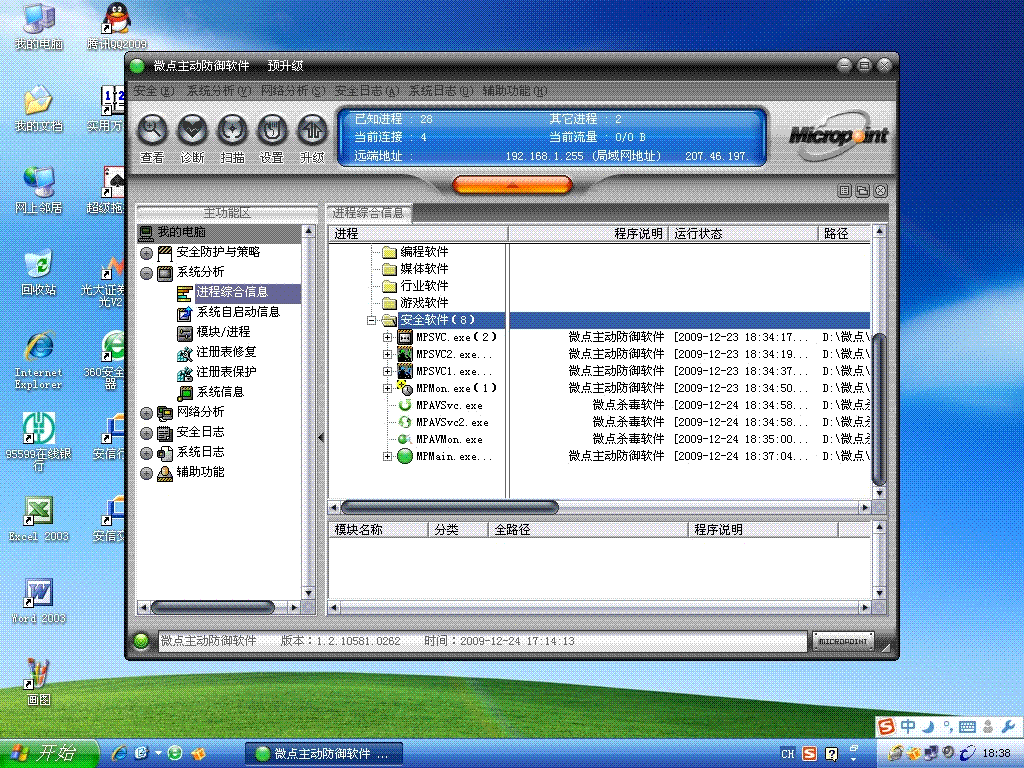Expand the 辅助功能 tree node
1024x768 pixels.
click(146, 473)
